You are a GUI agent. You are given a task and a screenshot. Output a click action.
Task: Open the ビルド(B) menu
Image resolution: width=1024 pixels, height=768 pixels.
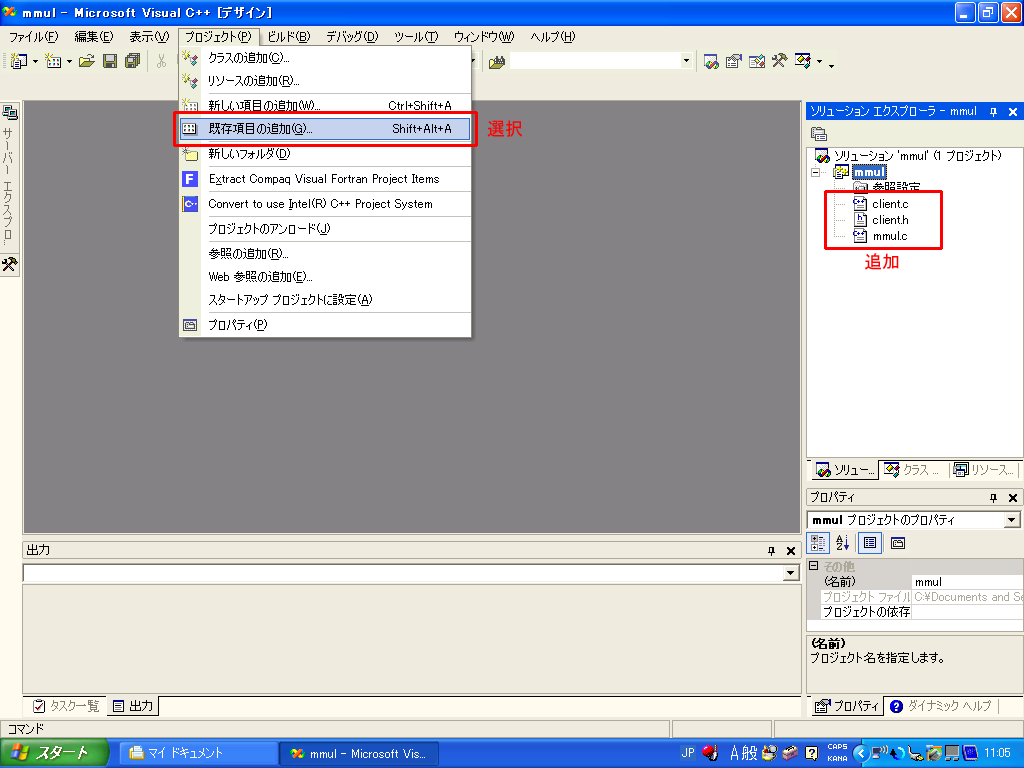tap(289, 37)
